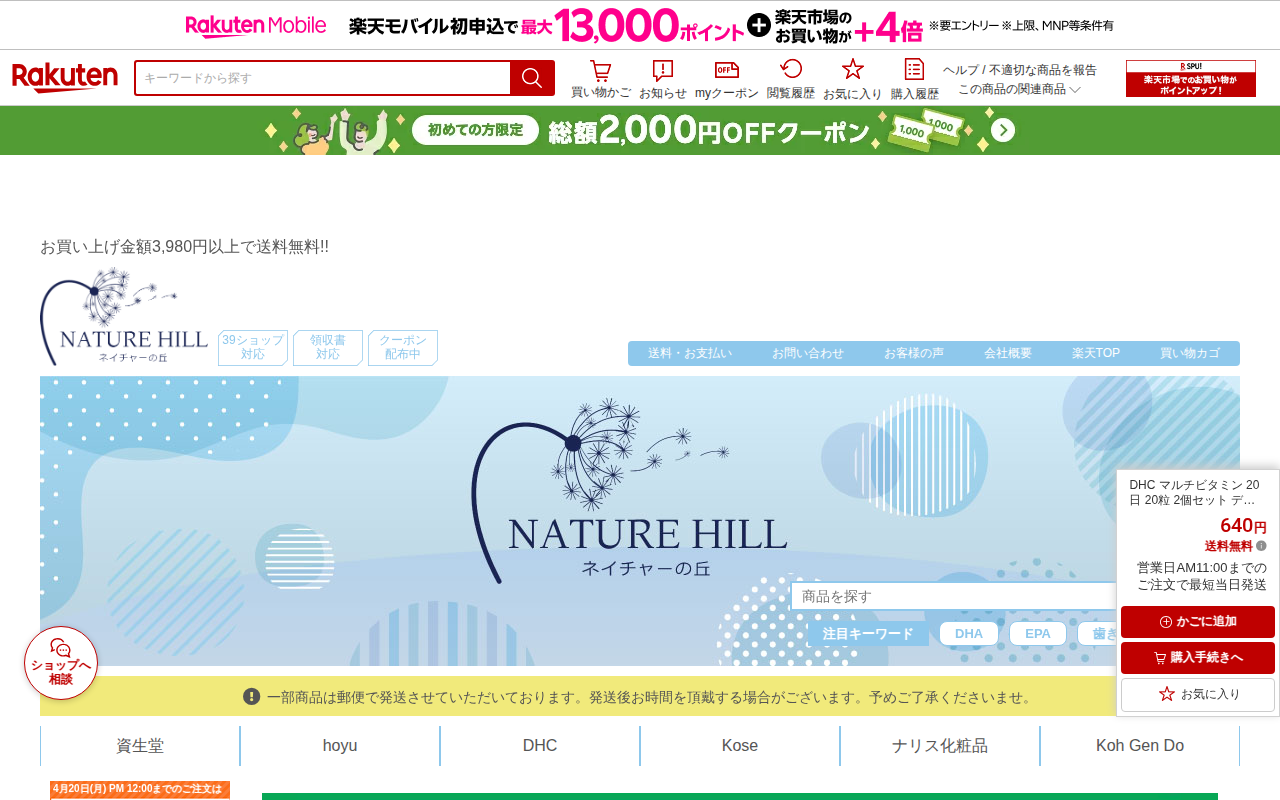The height and width of the screenshot is (800, 1280).
Task: Open 買い物カゴ menu item
Action: 1190,353
